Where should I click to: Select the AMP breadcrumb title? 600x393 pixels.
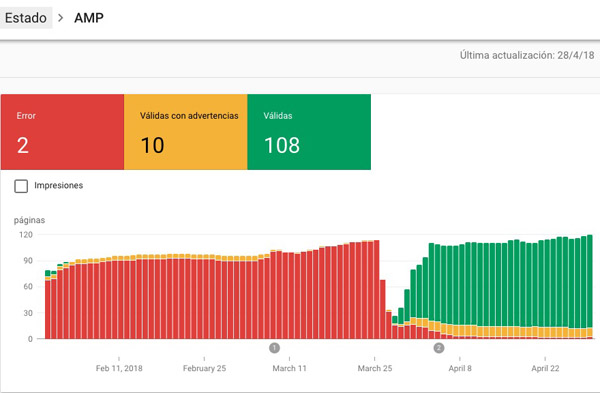pyautogui.click(x=89, y=18)
